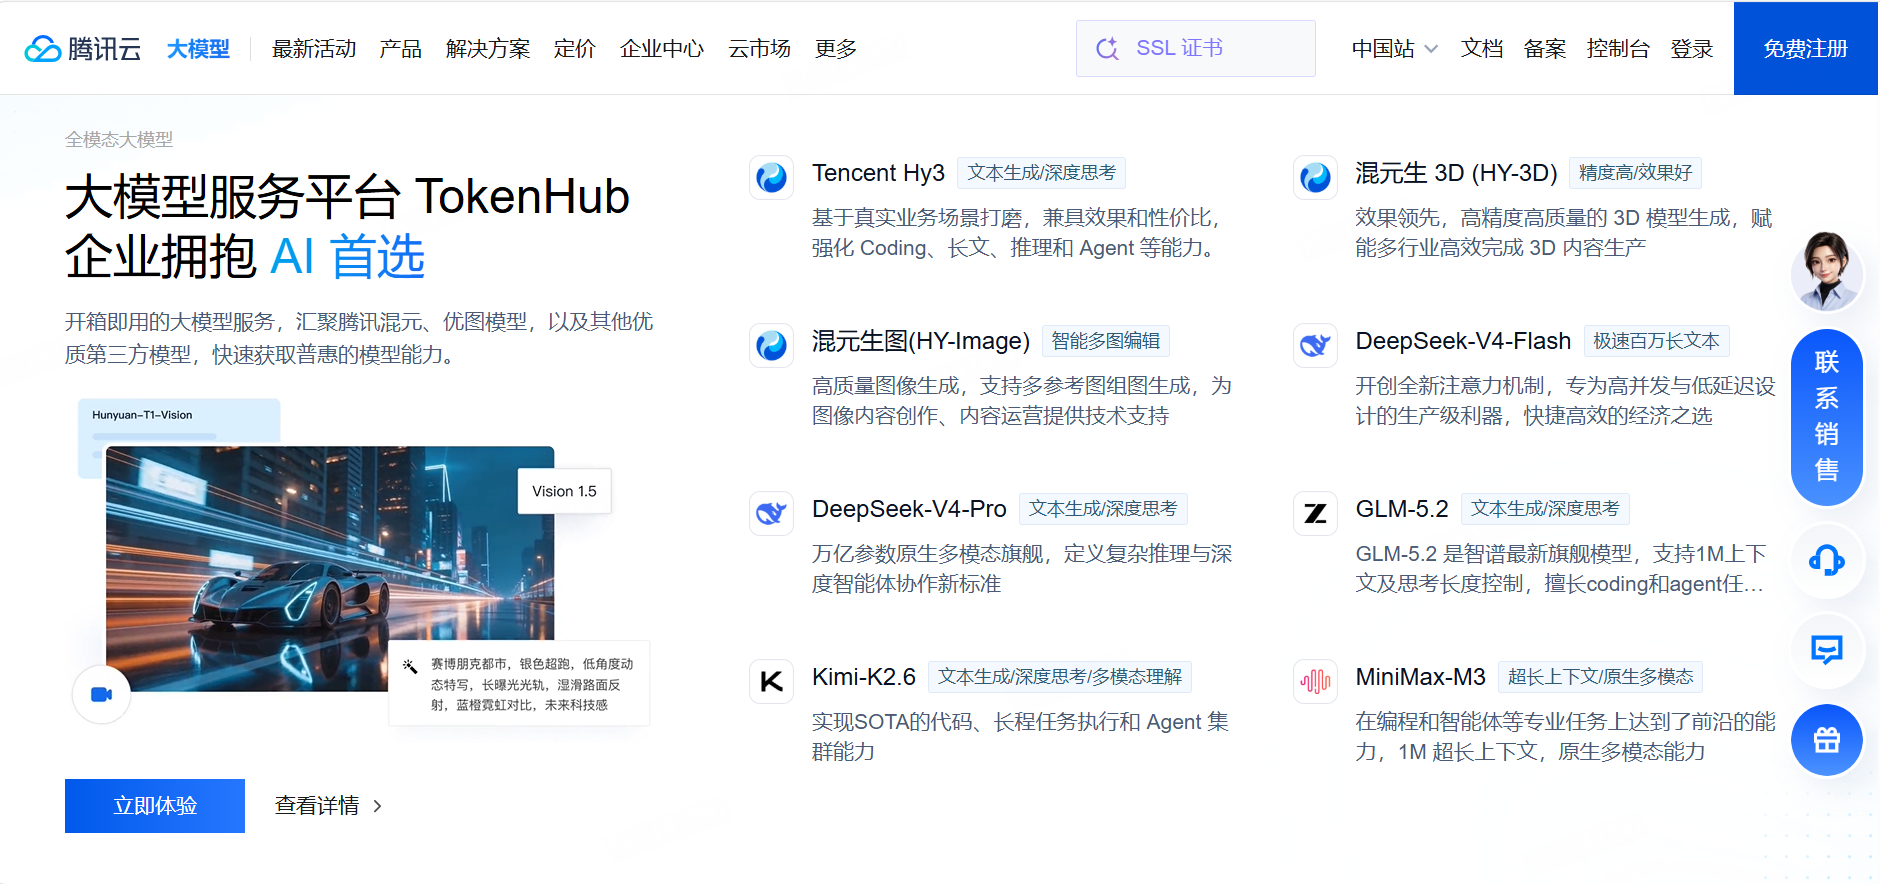The height and width of the screenshot is (884, 1880).
Task: Open the Kimi-K2.6 model title
Action: [864, 677]
